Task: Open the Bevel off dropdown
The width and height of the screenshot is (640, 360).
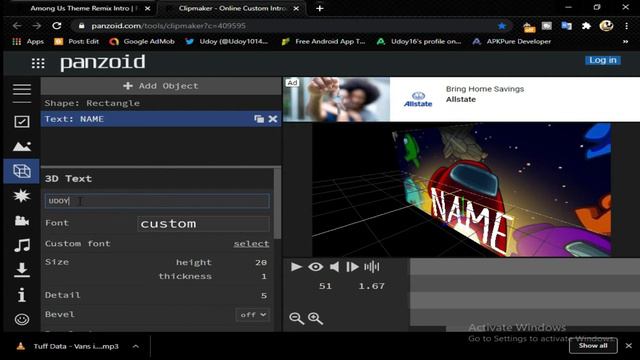Action: coord(252,315)
